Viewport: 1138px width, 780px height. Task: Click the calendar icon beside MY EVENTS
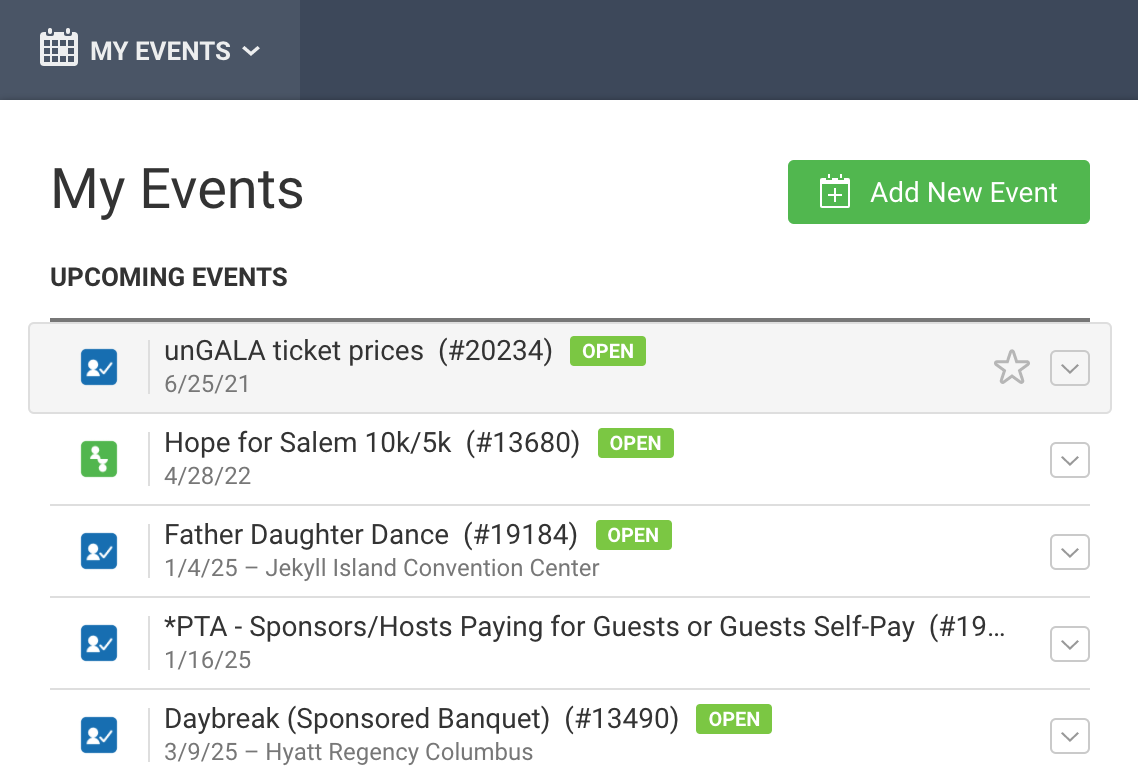(x=58, y=49)
